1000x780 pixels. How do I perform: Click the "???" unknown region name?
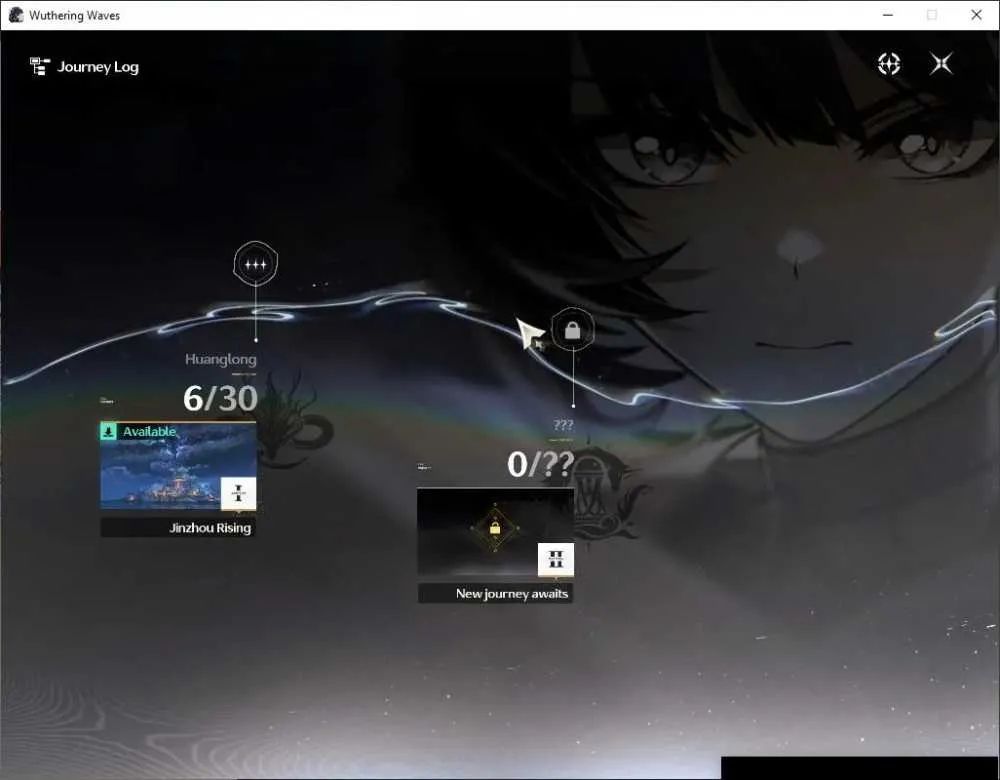(x=563, y=425)
